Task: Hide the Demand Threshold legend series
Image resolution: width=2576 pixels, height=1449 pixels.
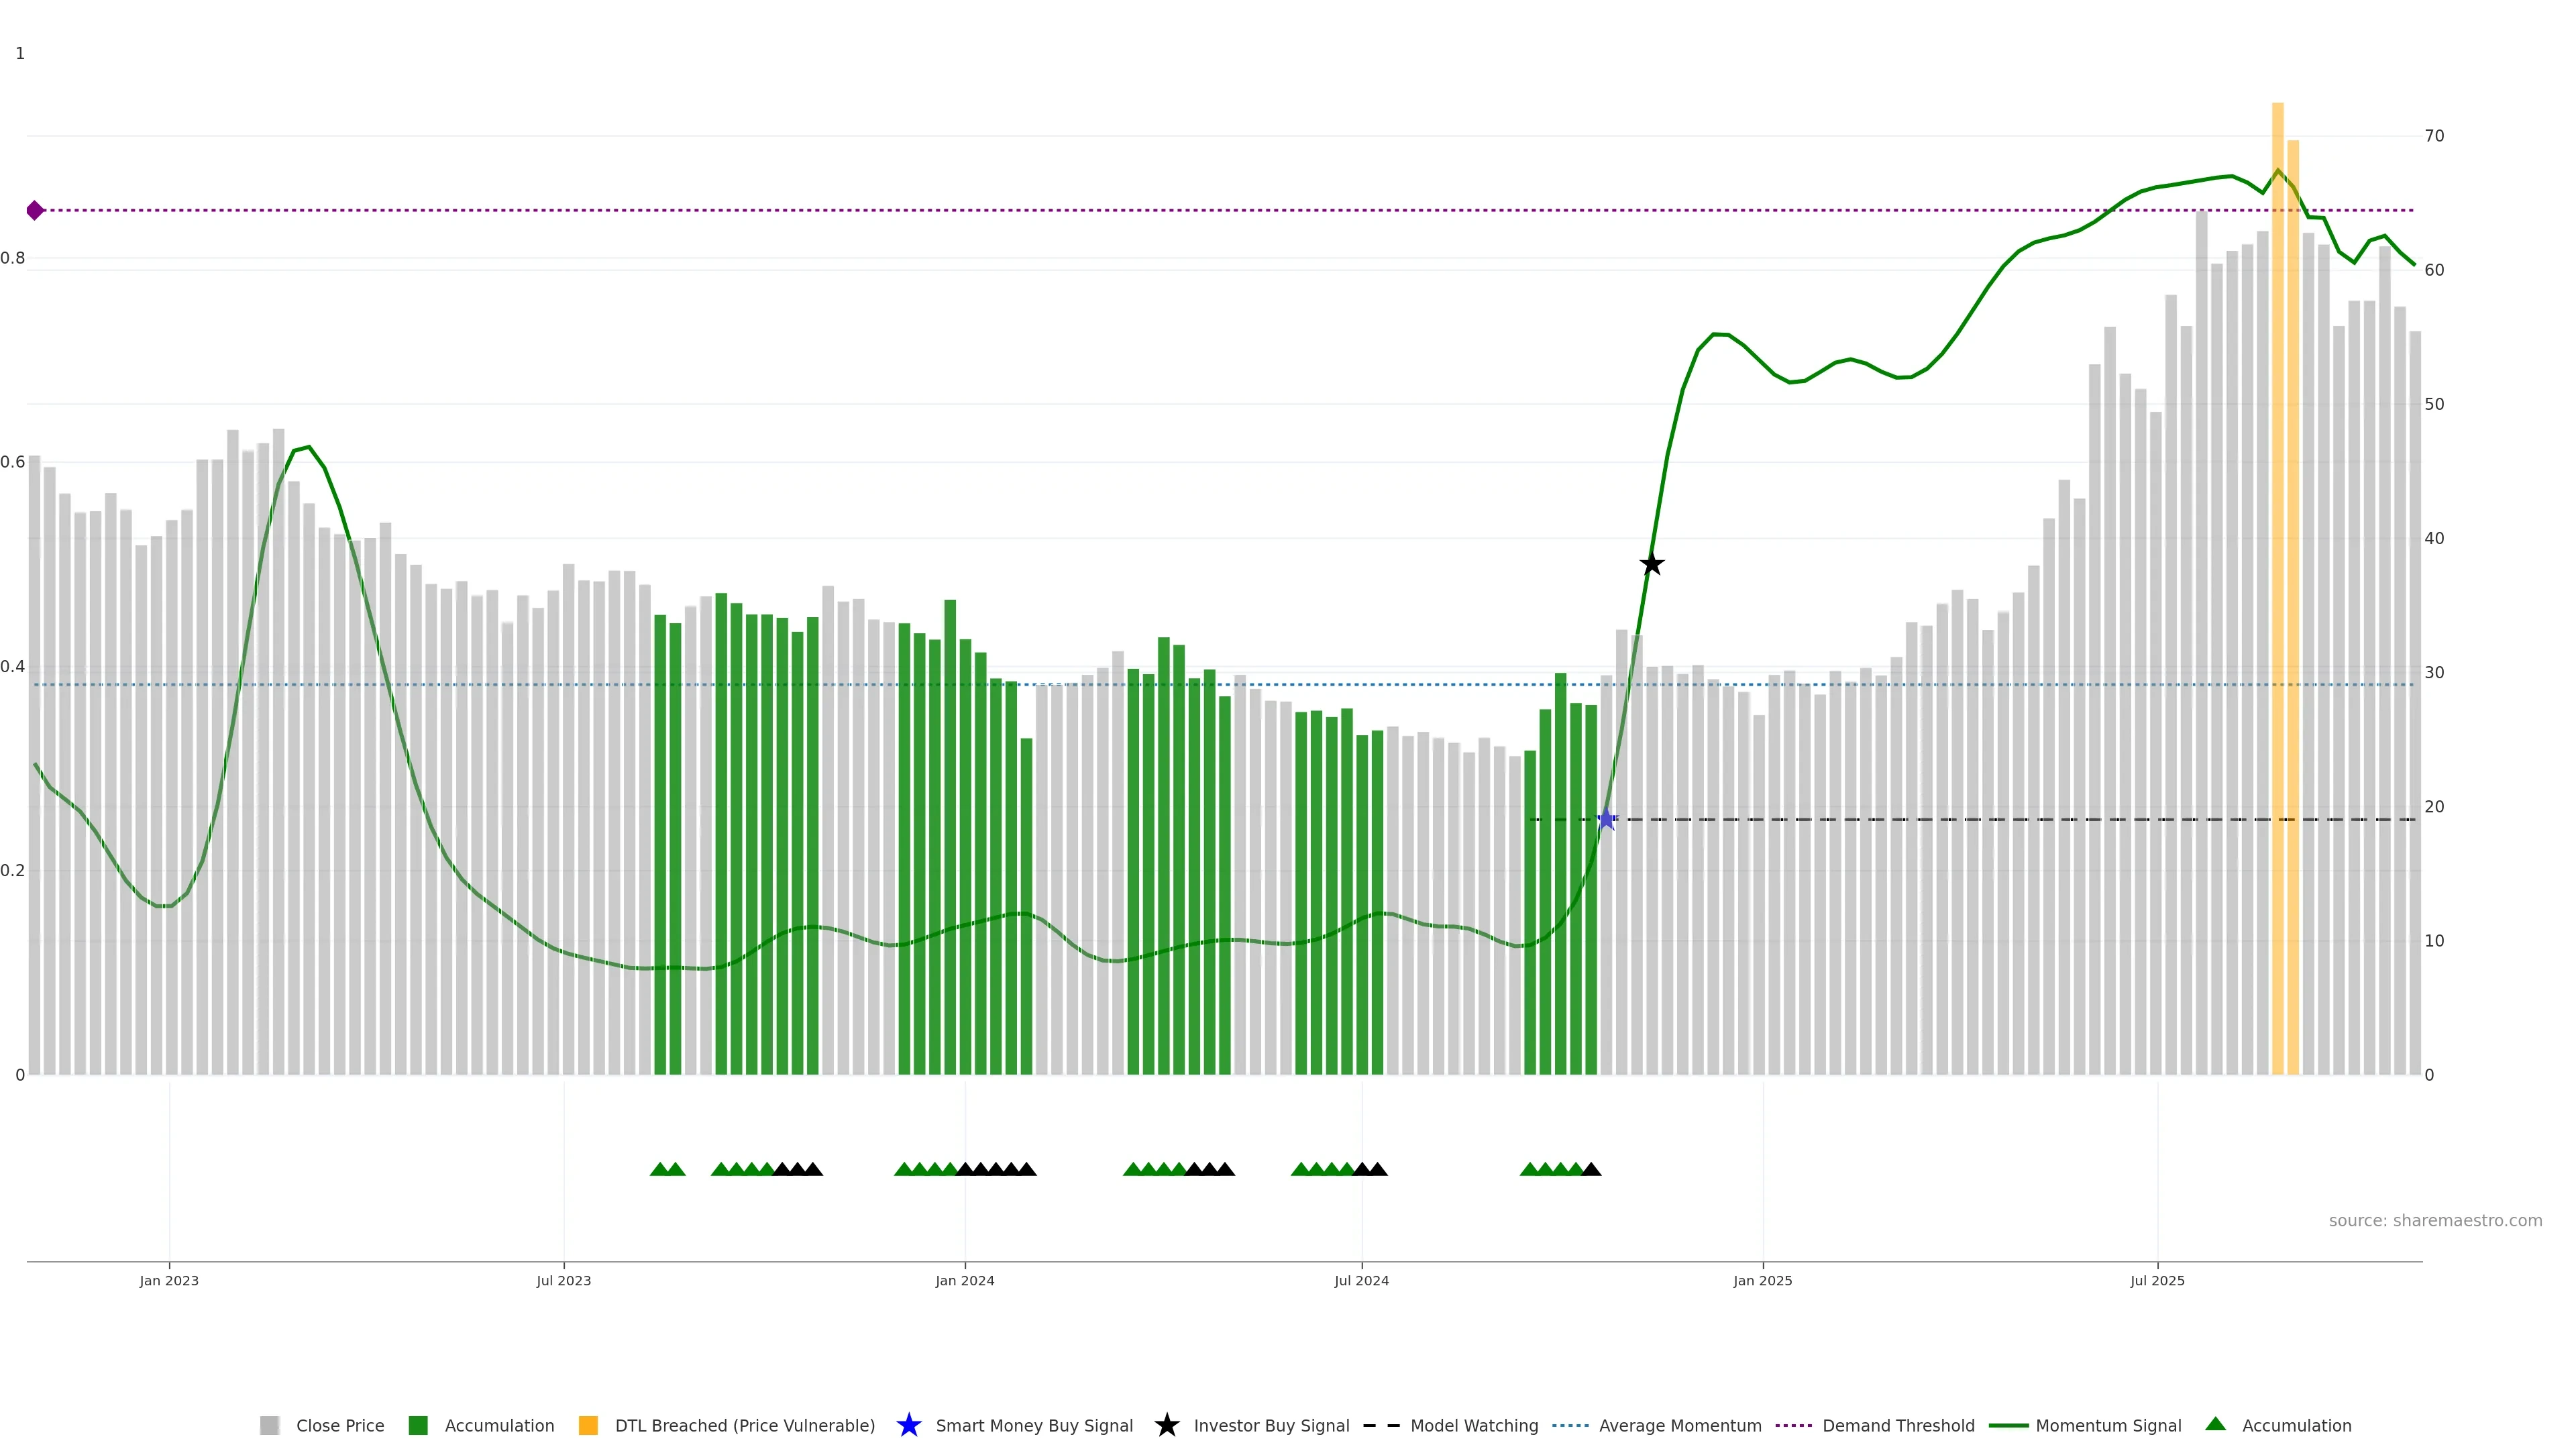Action: pyautogui.click(x=1898, y=1425)
